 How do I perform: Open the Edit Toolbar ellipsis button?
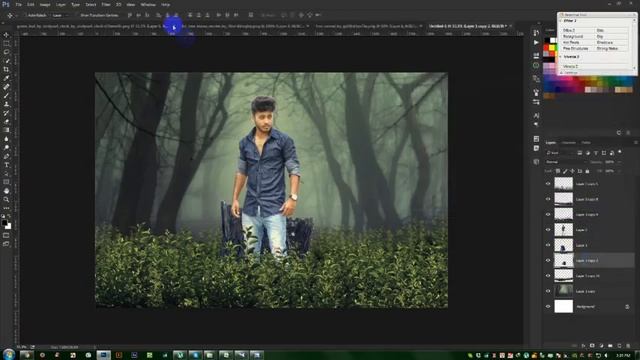(6, 208)
